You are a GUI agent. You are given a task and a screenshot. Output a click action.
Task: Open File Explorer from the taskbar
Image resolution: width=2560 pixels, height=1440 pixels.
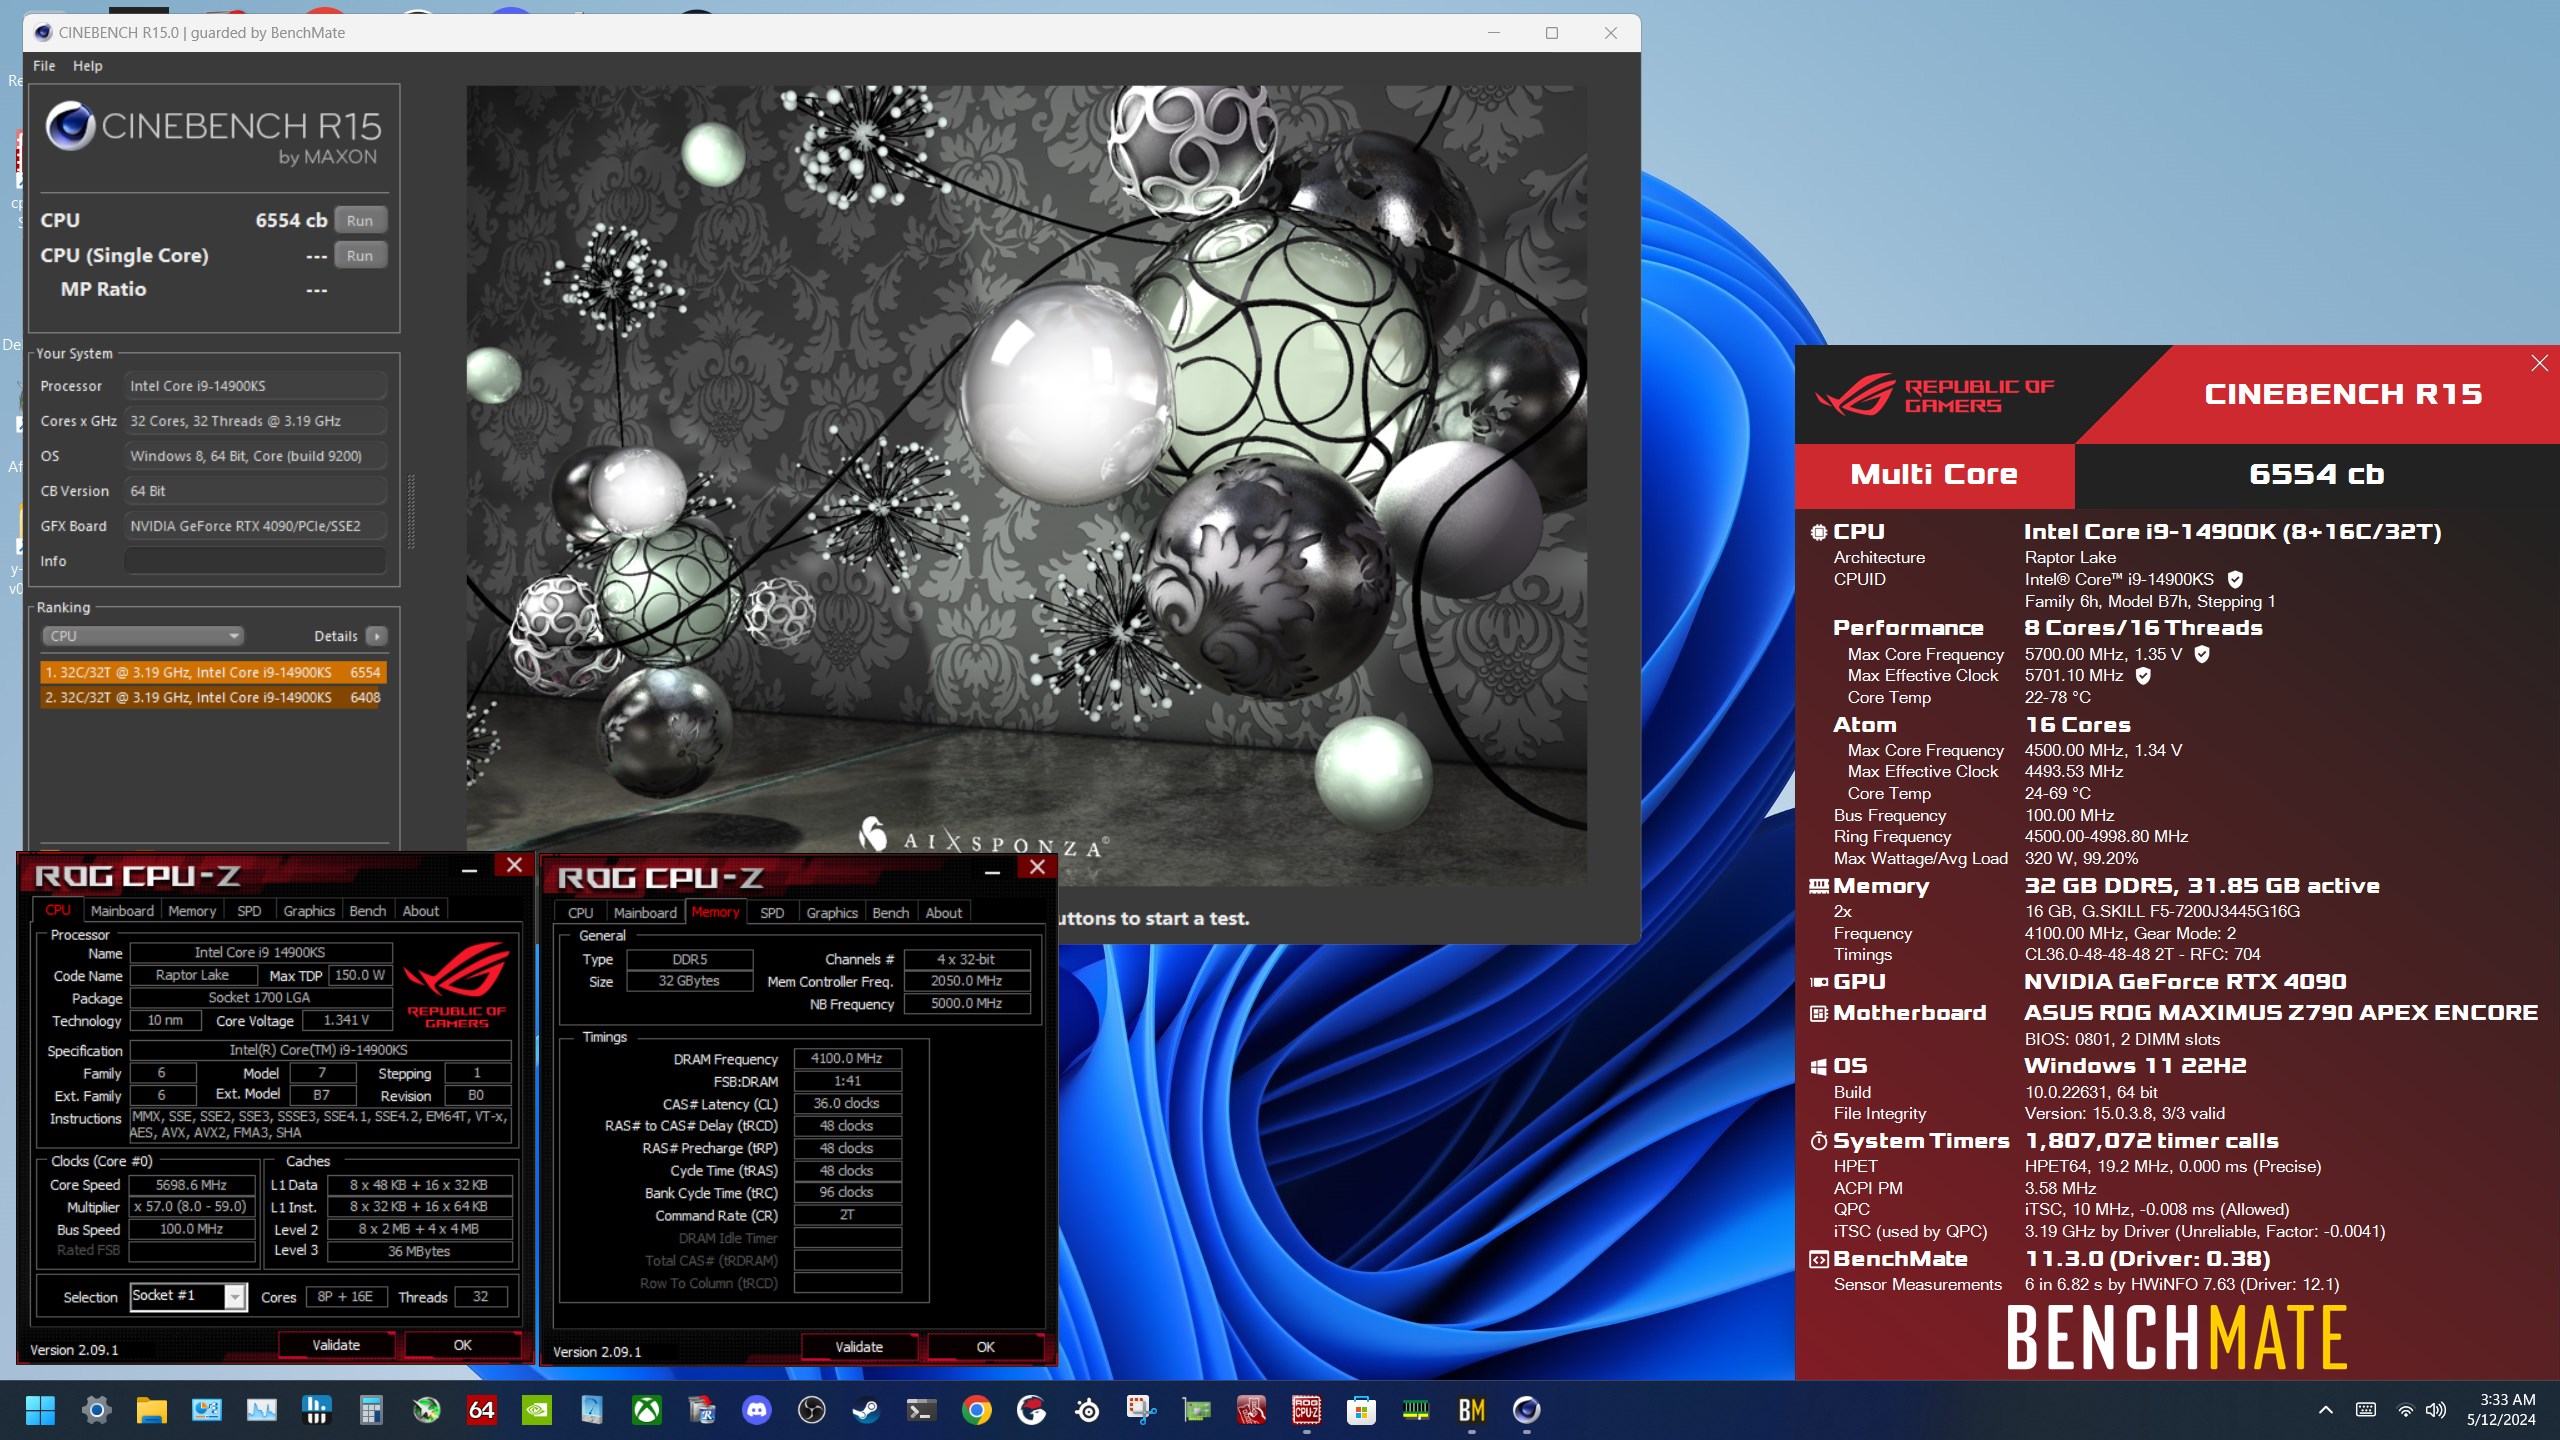(151, 1410)
